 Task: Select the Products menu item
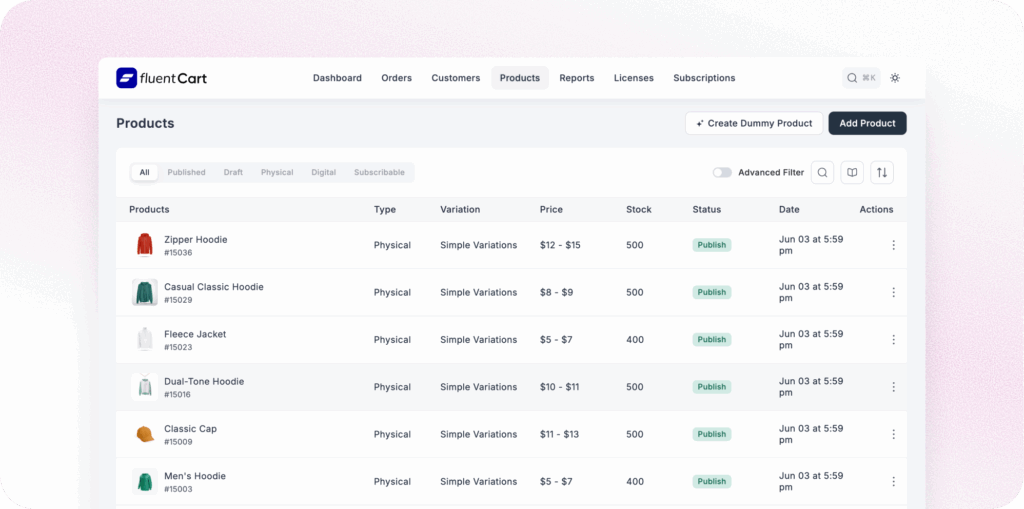(x=520, y=78)
